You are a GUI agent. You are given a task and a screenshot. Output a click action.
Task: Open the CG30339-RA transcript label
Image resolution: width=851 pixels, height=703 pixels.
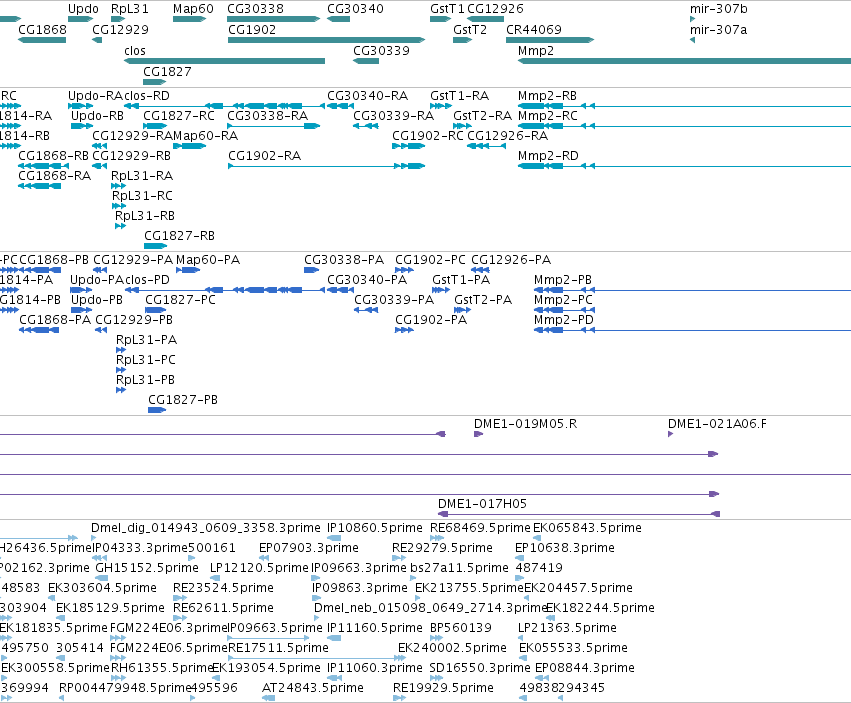(393, 116)
